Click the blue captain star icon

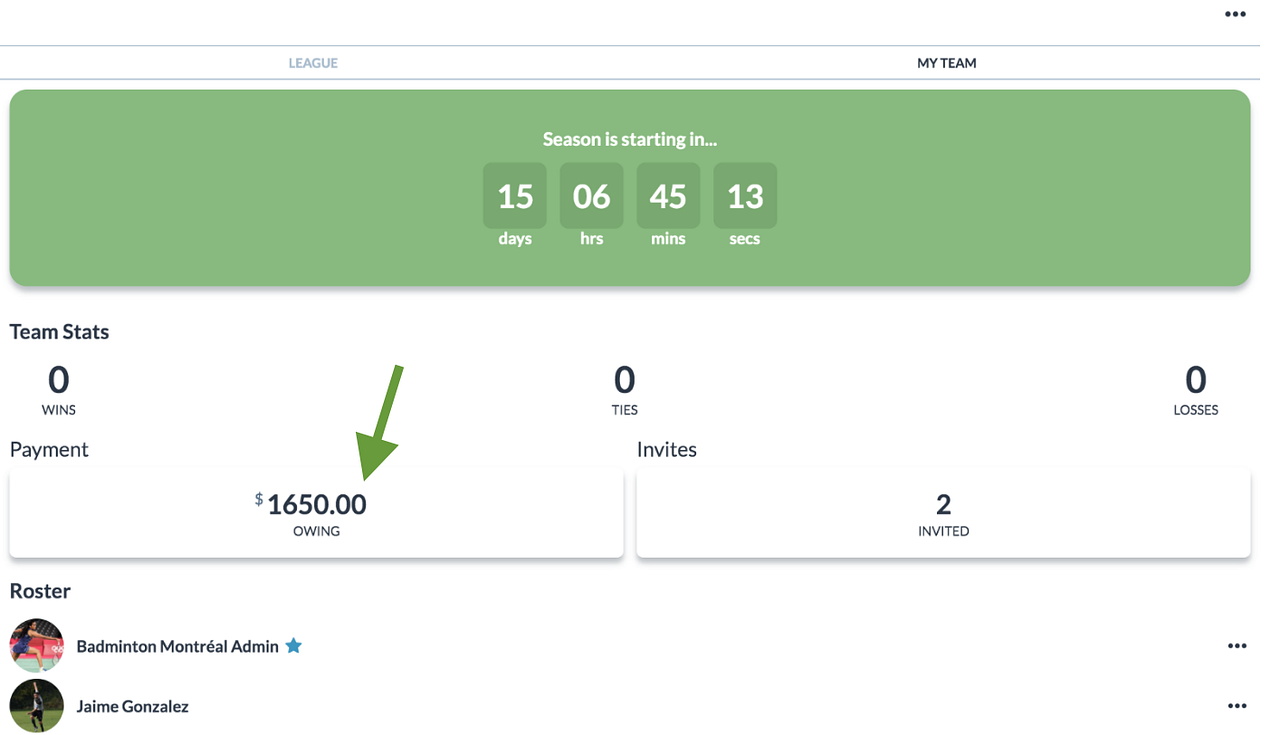click(294, 646)
